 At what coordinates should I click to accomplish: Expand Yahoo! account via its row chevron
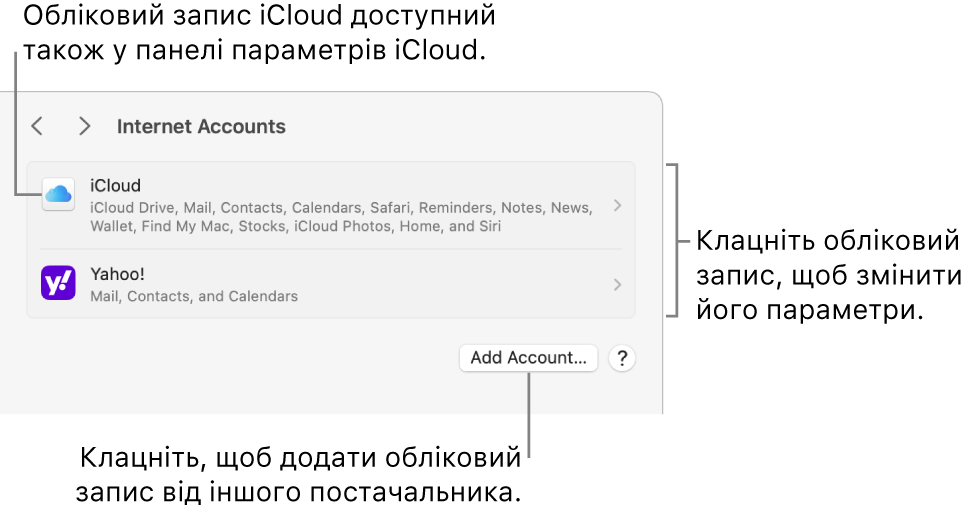coord(617,285)
